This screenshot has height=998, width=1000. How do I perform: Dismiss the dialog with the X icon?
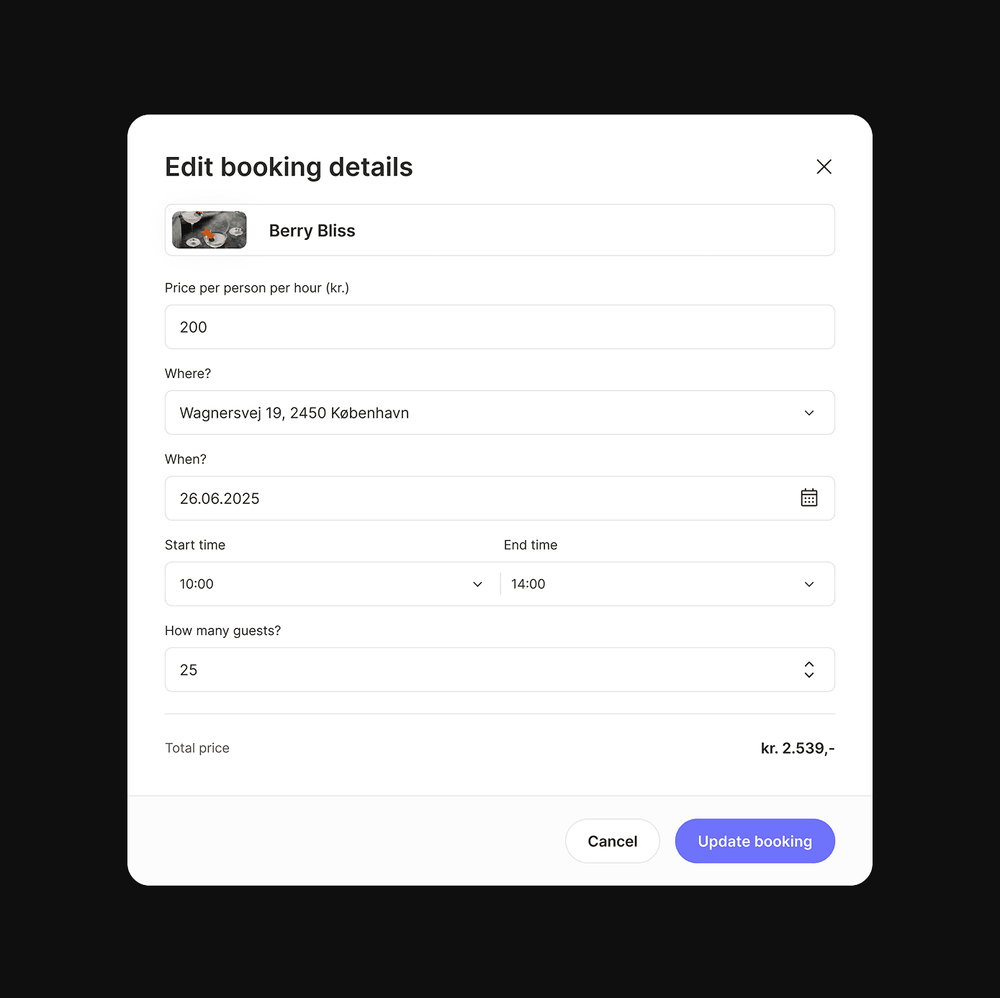click(823, 166)
